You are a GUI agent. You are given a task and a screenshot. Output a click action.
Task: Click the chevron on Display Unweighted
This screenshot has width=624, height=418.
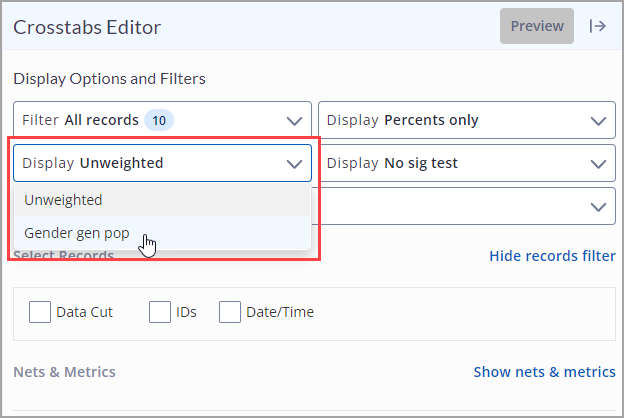(x=294, y=164)
